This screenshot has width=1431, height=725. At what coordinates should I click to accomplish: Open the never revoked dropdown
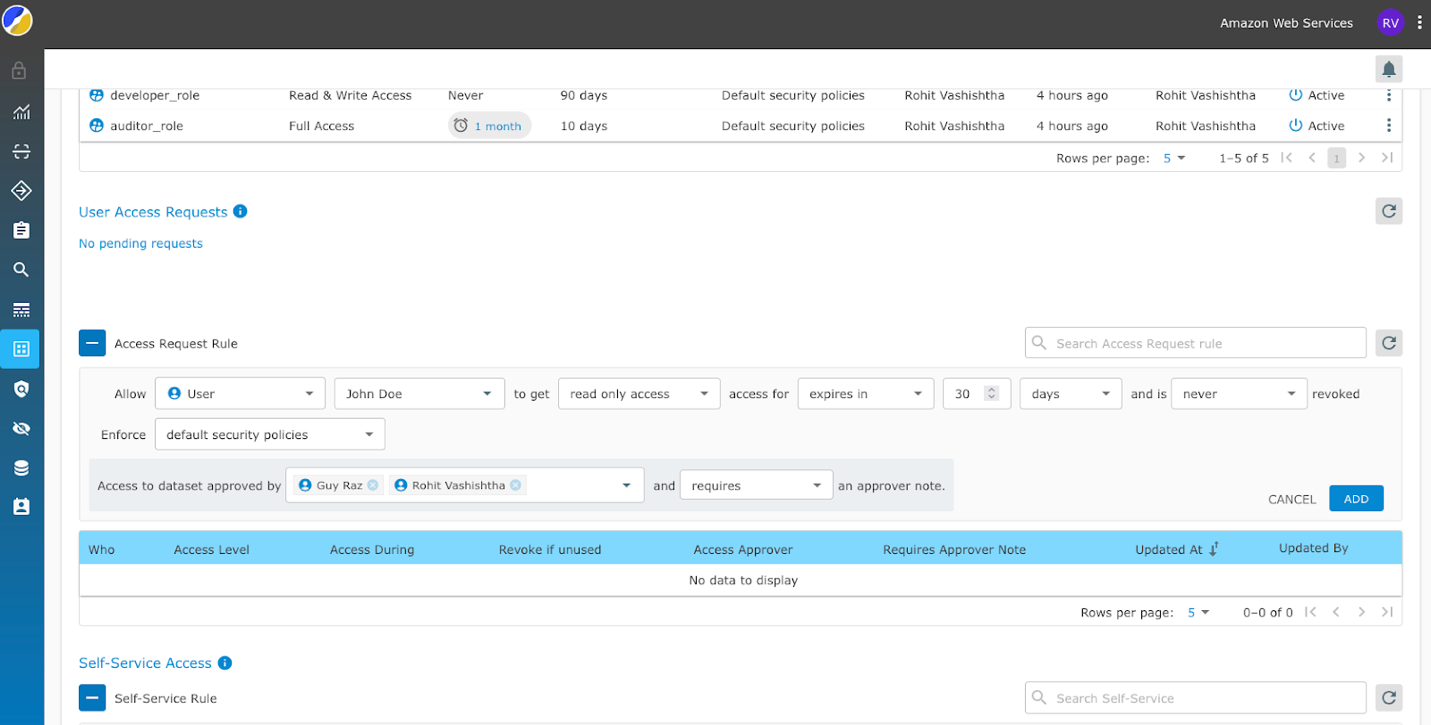pyautogui.click(x=1239, y=394)
